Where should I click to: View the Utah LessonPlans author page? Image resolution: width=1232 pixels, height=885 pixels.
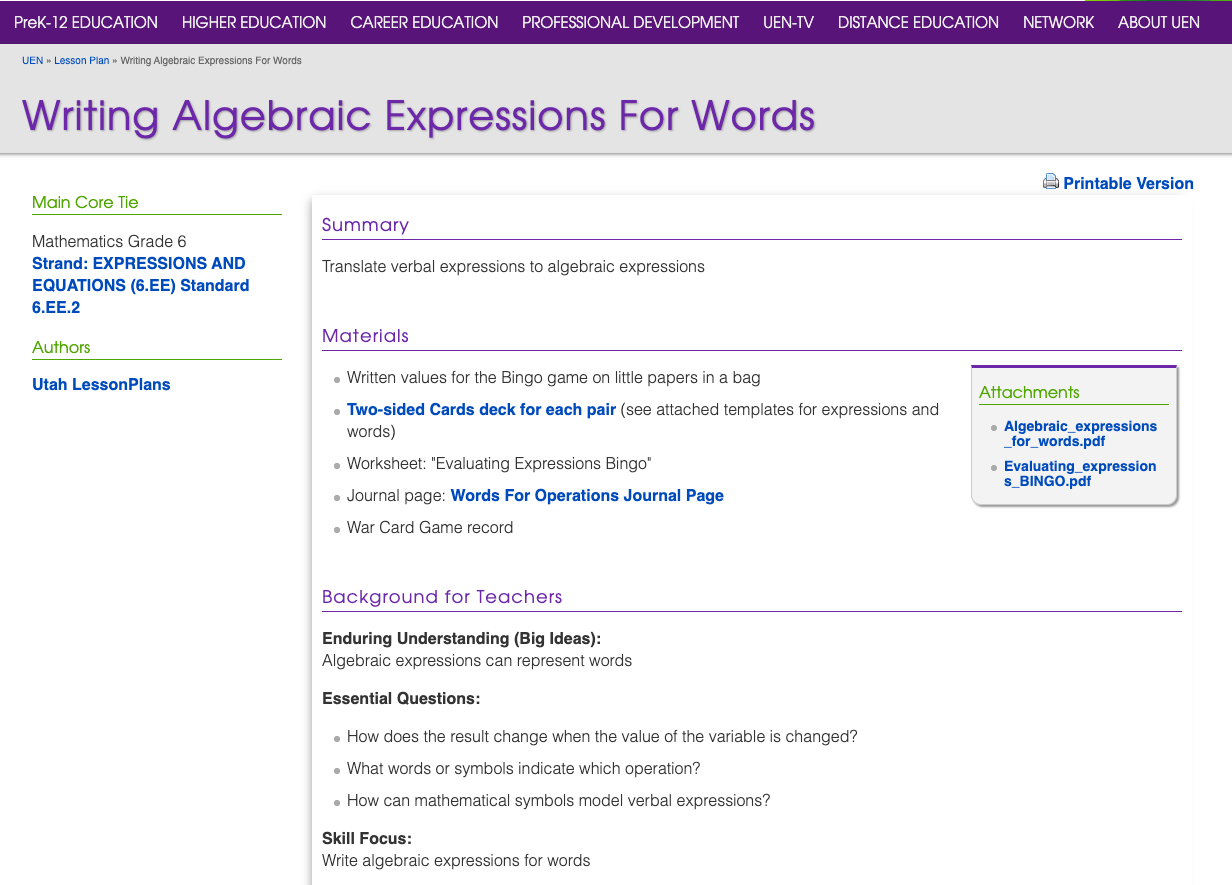click(101, 384)
